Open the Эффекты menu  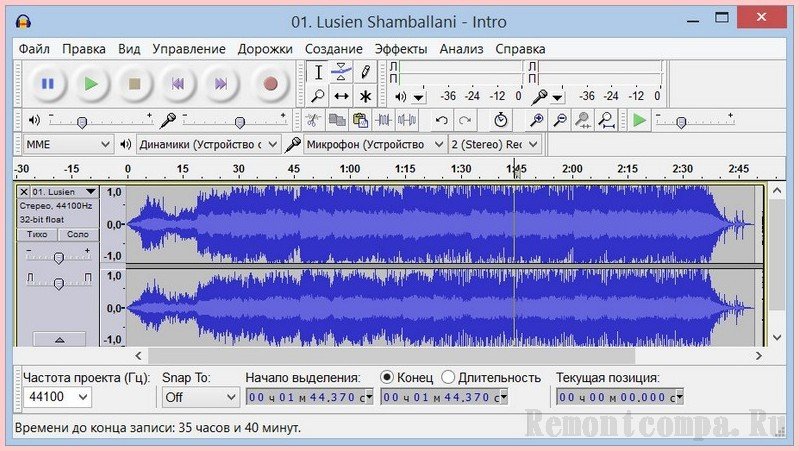pos(401,49)
